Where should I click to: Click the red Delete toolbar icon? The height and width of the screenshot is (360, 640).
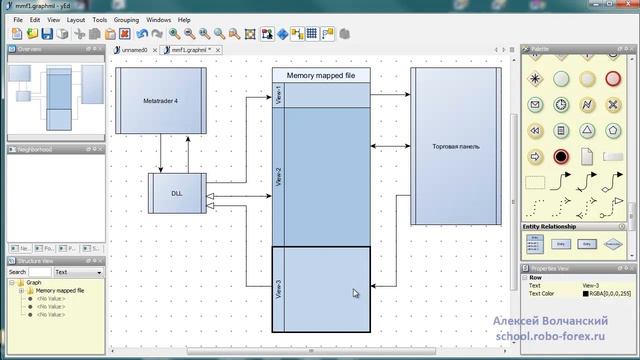coord(125,34)
